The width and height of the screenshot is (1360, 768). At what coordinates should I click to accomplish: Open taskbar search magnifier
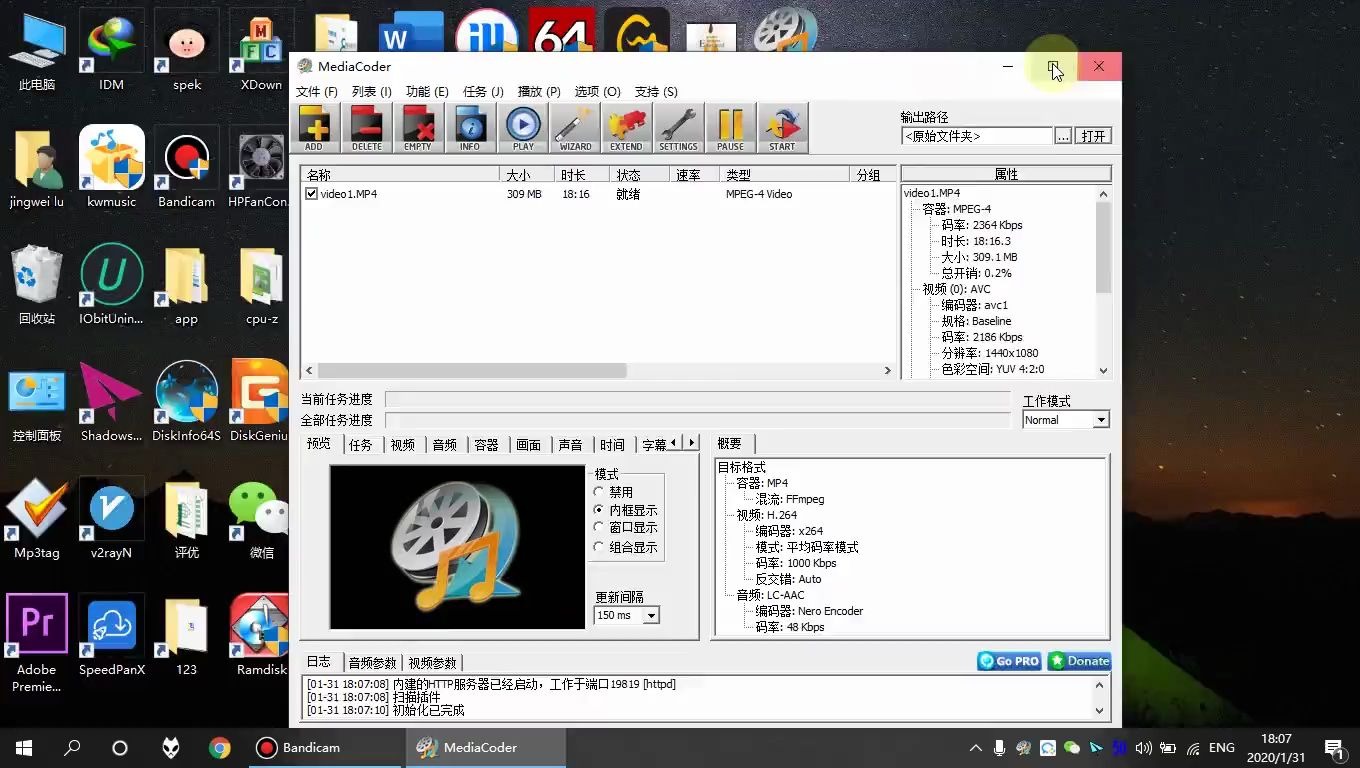72,748
